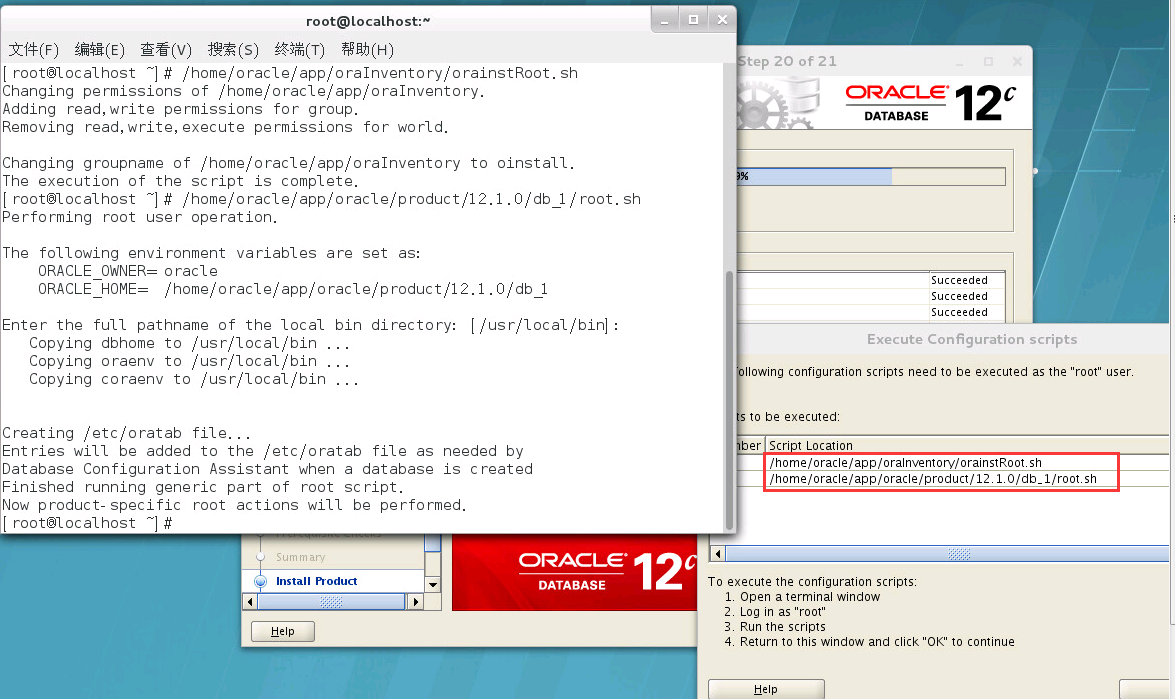Open the 帮助(H) menu in terminal
1175x699 pixels.
[x=367, y=49]
